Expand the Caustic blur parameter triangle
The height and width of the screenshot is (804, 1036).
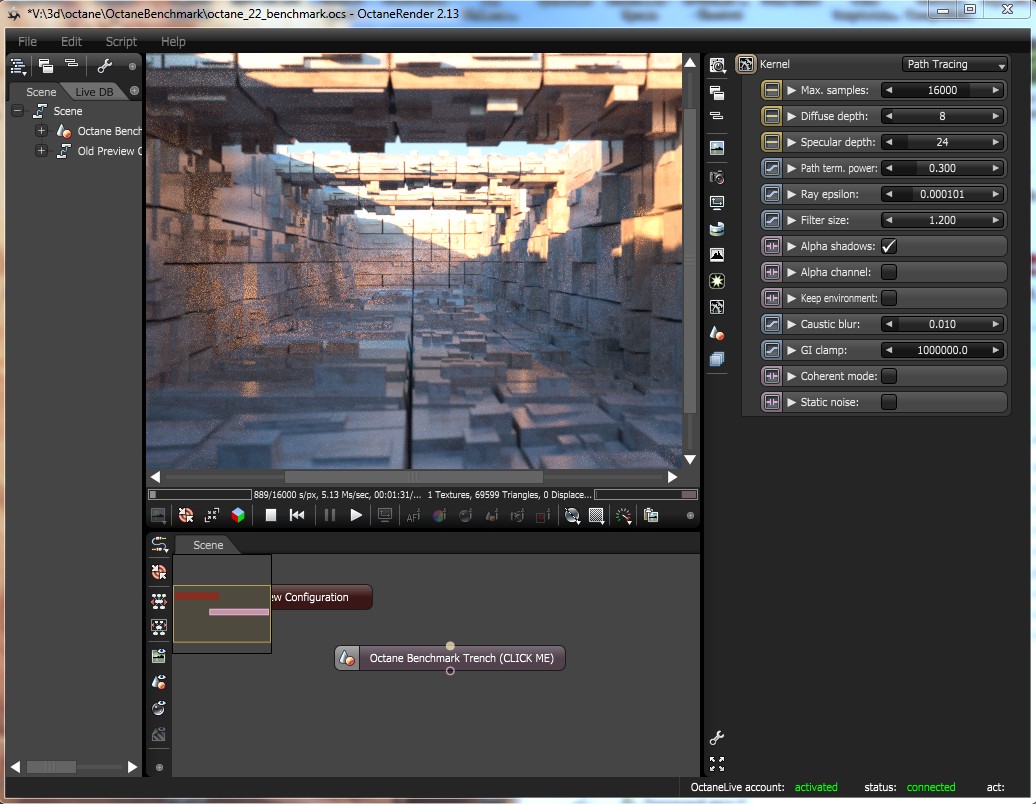792,324
